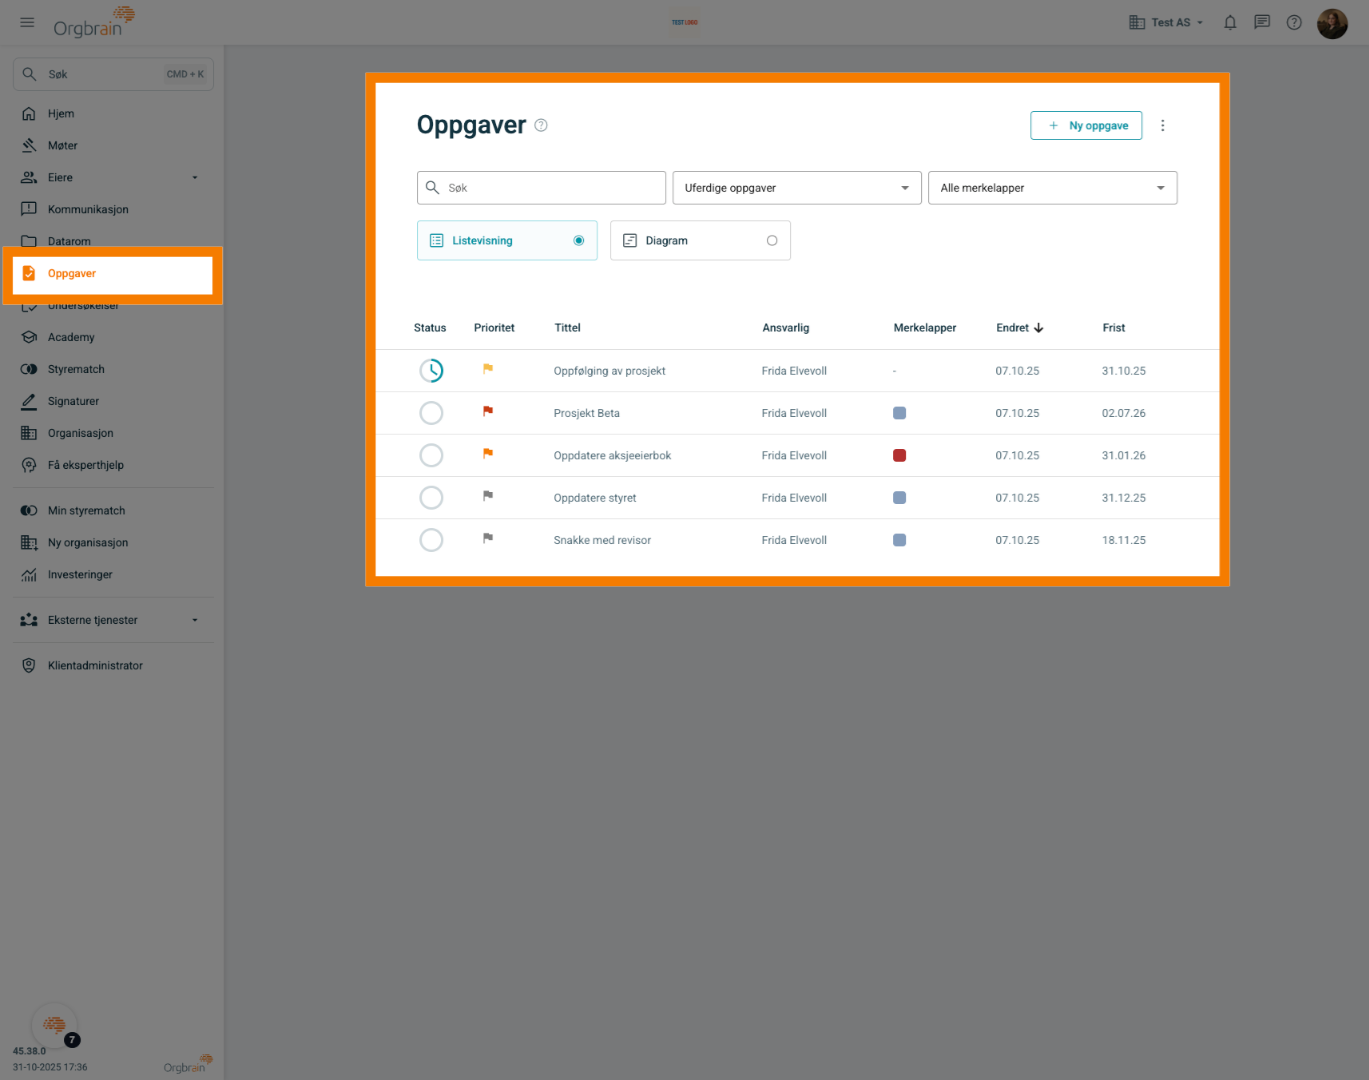Open the user profile avatar
This screenshot has height=1080, width=1369.
1332,23
